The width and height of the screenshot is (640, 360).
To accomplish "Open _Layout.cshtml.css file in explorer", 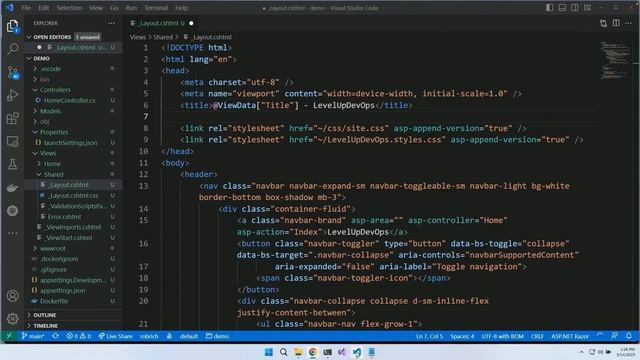I will (x=73, y=196).
